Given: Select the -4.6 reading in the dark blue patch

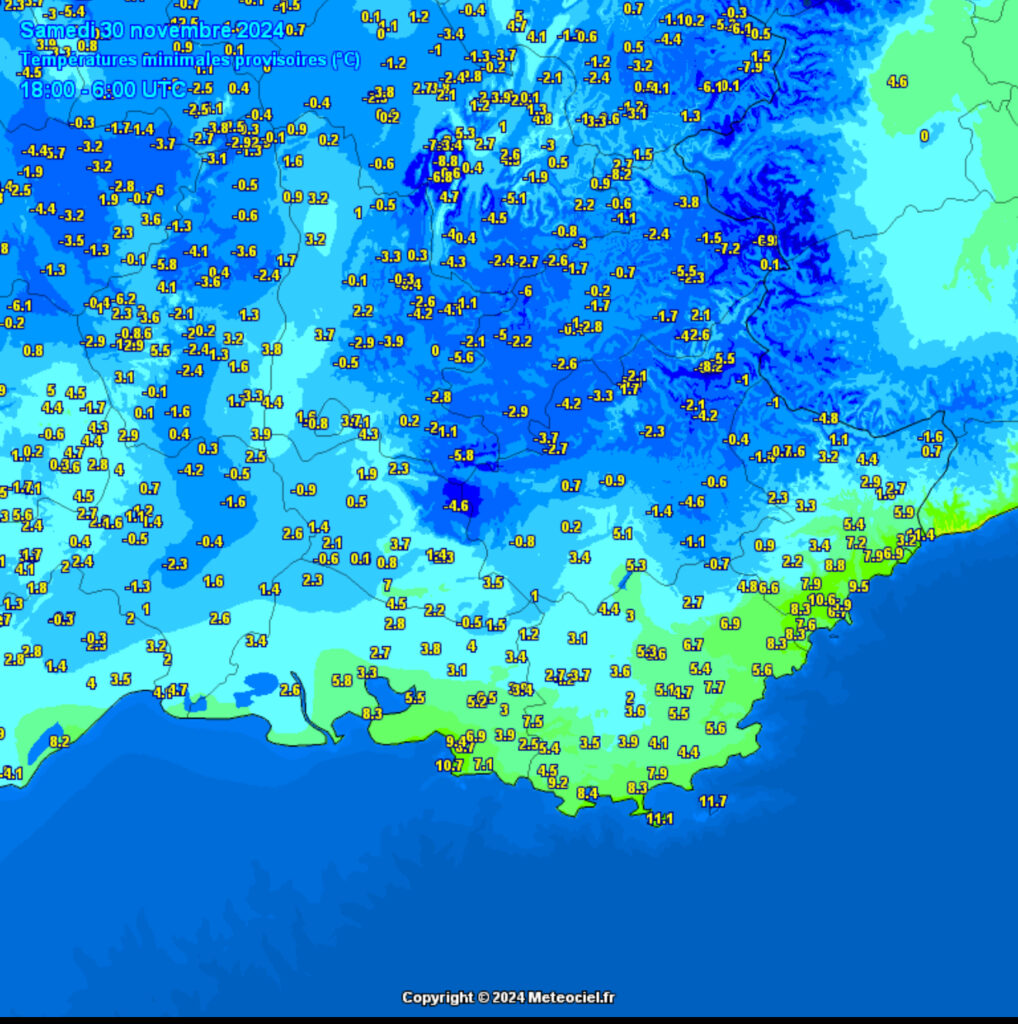Looking at the screenshot, I should [x=455, y=506].
